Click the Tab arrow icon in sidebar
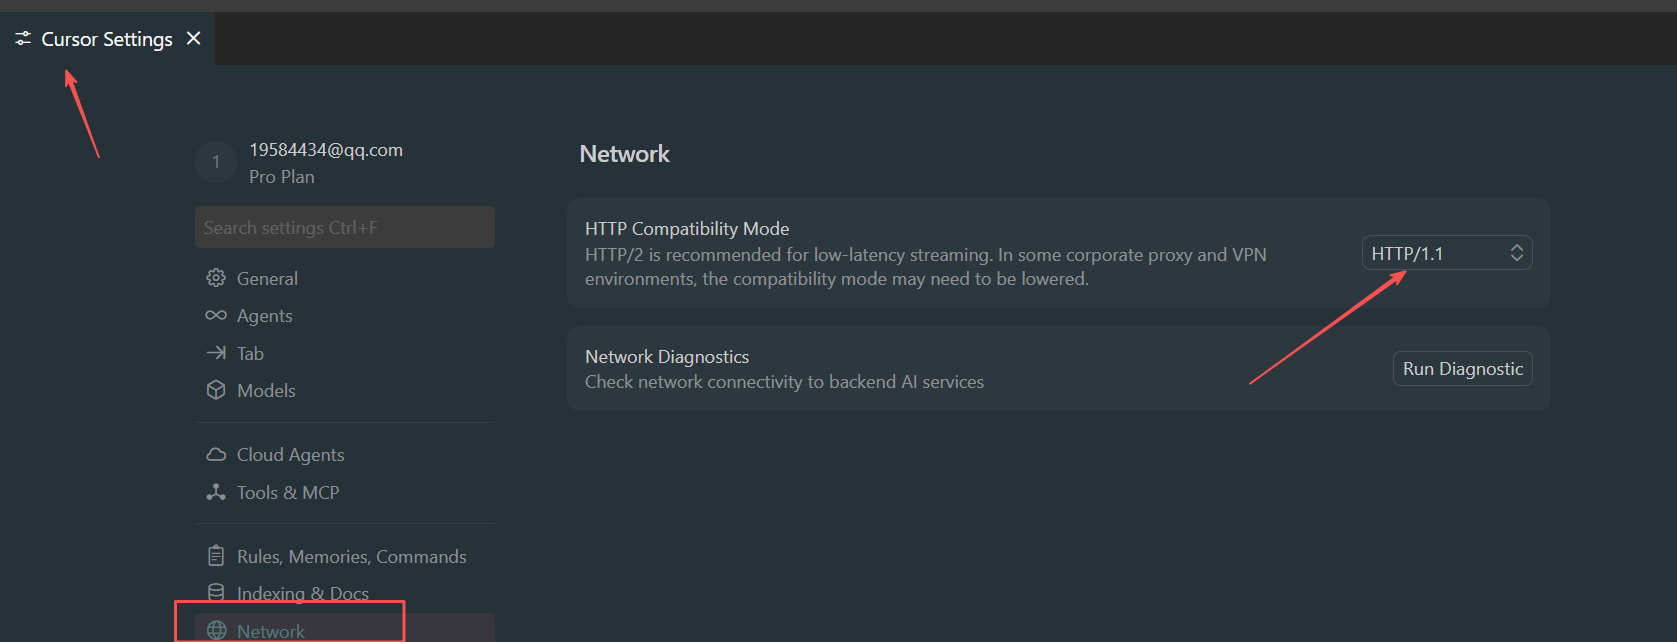 216,353
